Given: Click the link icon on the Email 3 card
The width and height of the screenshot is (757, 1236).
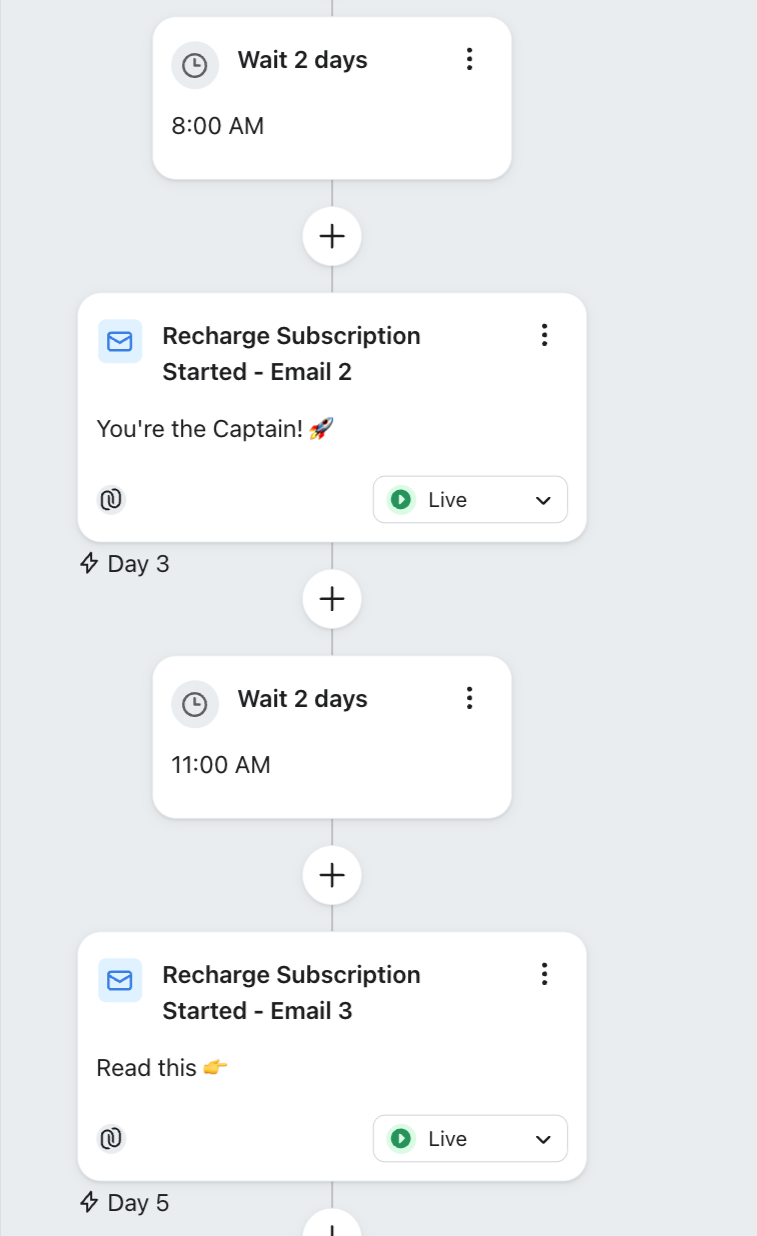Looking at the screenshot, I should pyautogui.click(x=111, y=1138).
